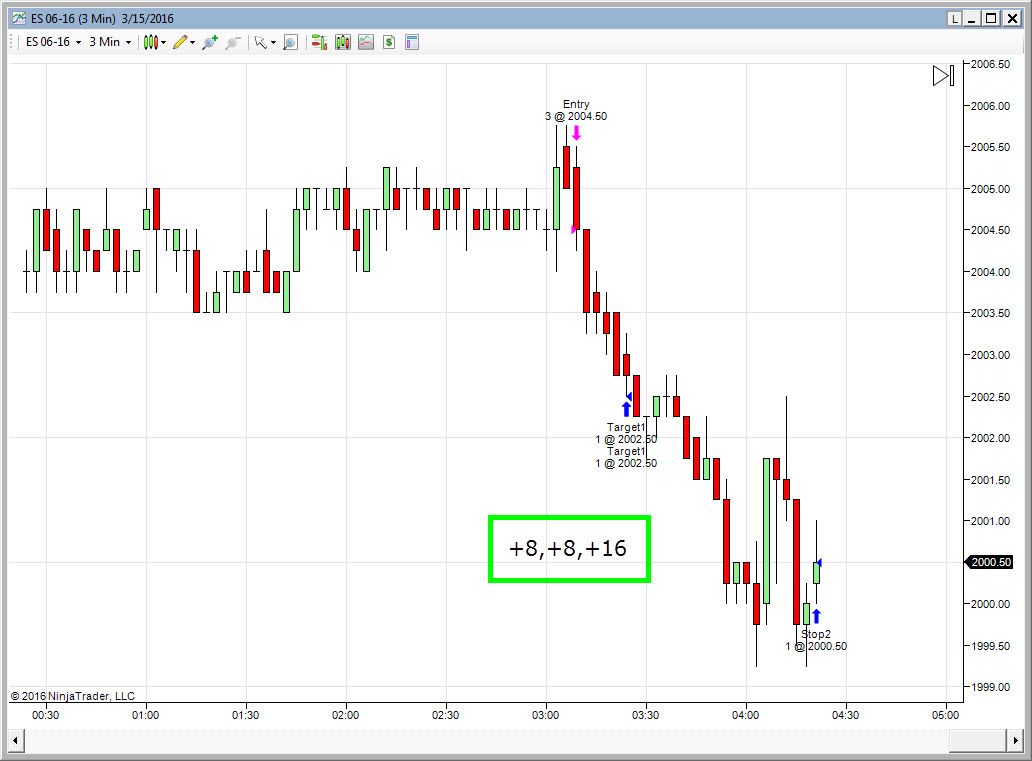Click the skip-to-latest bar arrow
The height and width of the screenshot is (761, 1032).
pos(943,76)
